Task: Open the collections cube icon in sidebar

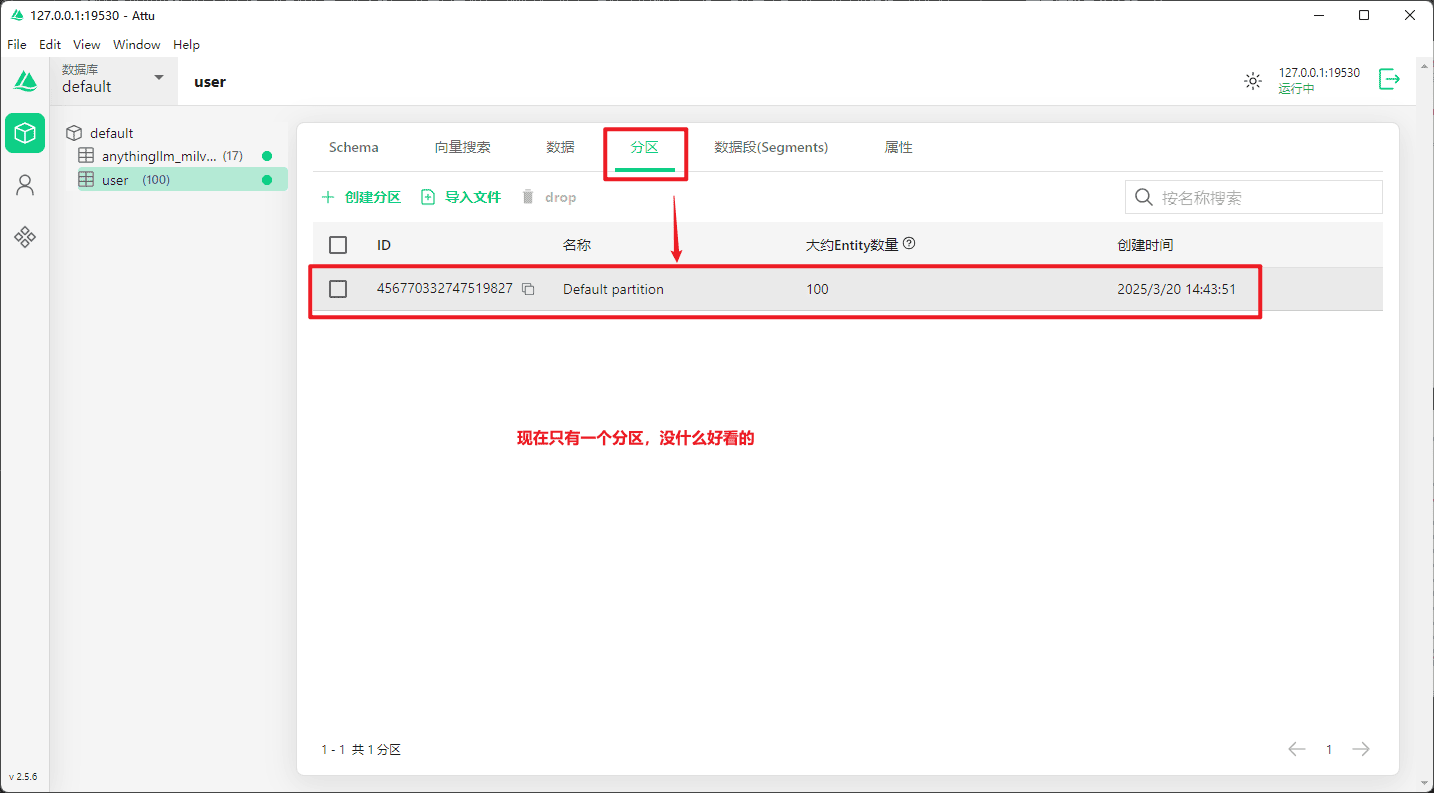Action: [25, 133]
